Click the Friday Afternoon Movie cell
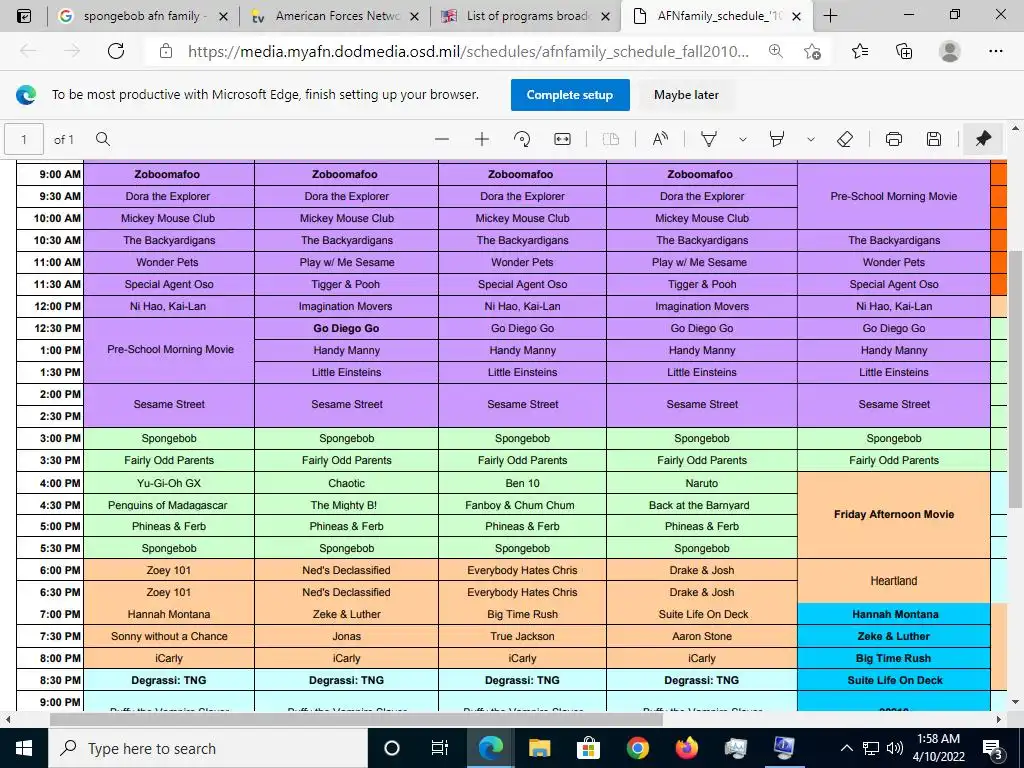Image resolution: width=1024 pixels, height=768 pixels. click(x=893, y=515)
